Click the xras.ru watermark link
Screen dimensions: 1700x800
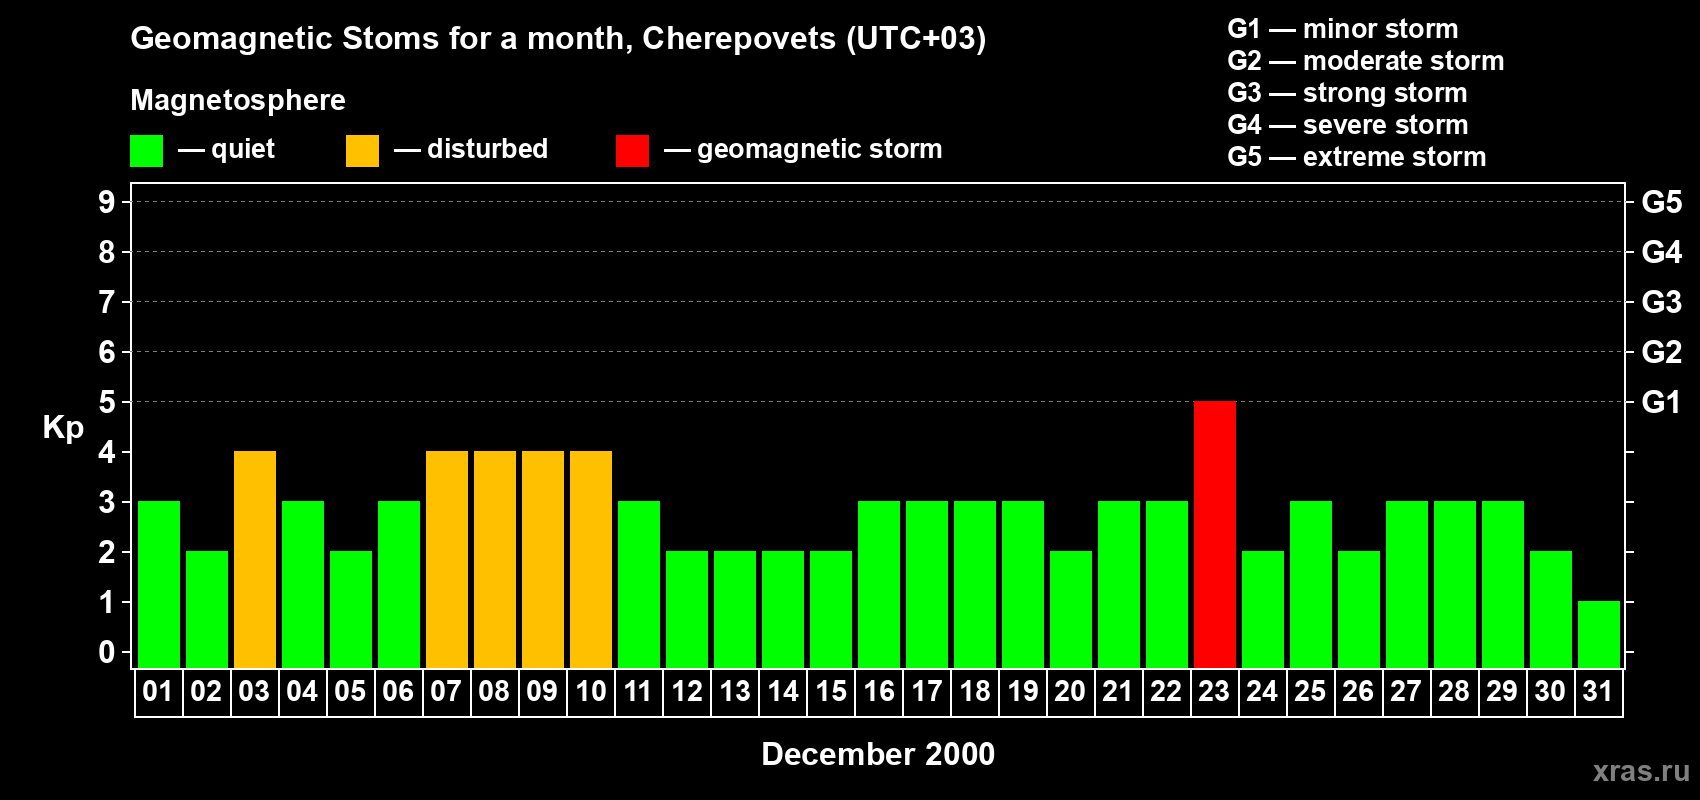(1640, 771)
